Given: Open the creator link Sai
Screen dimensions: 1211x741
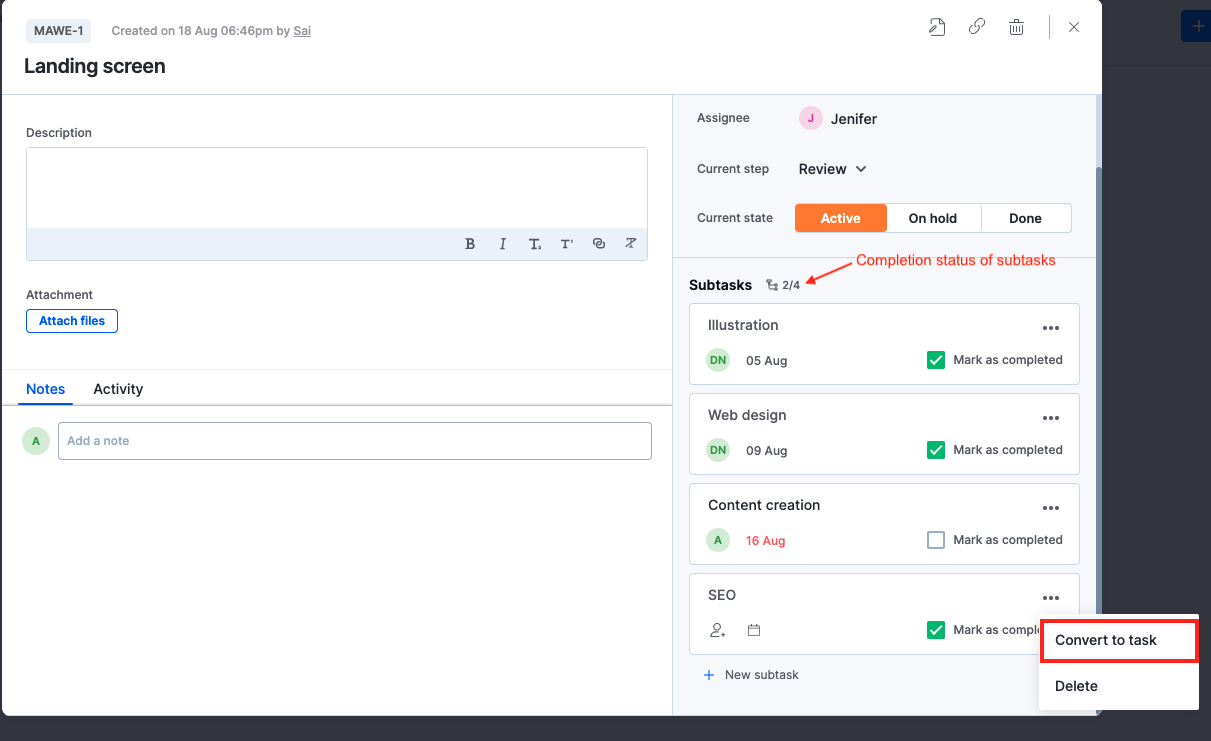Looking at the screenshot, I should (x=302, y=31).
